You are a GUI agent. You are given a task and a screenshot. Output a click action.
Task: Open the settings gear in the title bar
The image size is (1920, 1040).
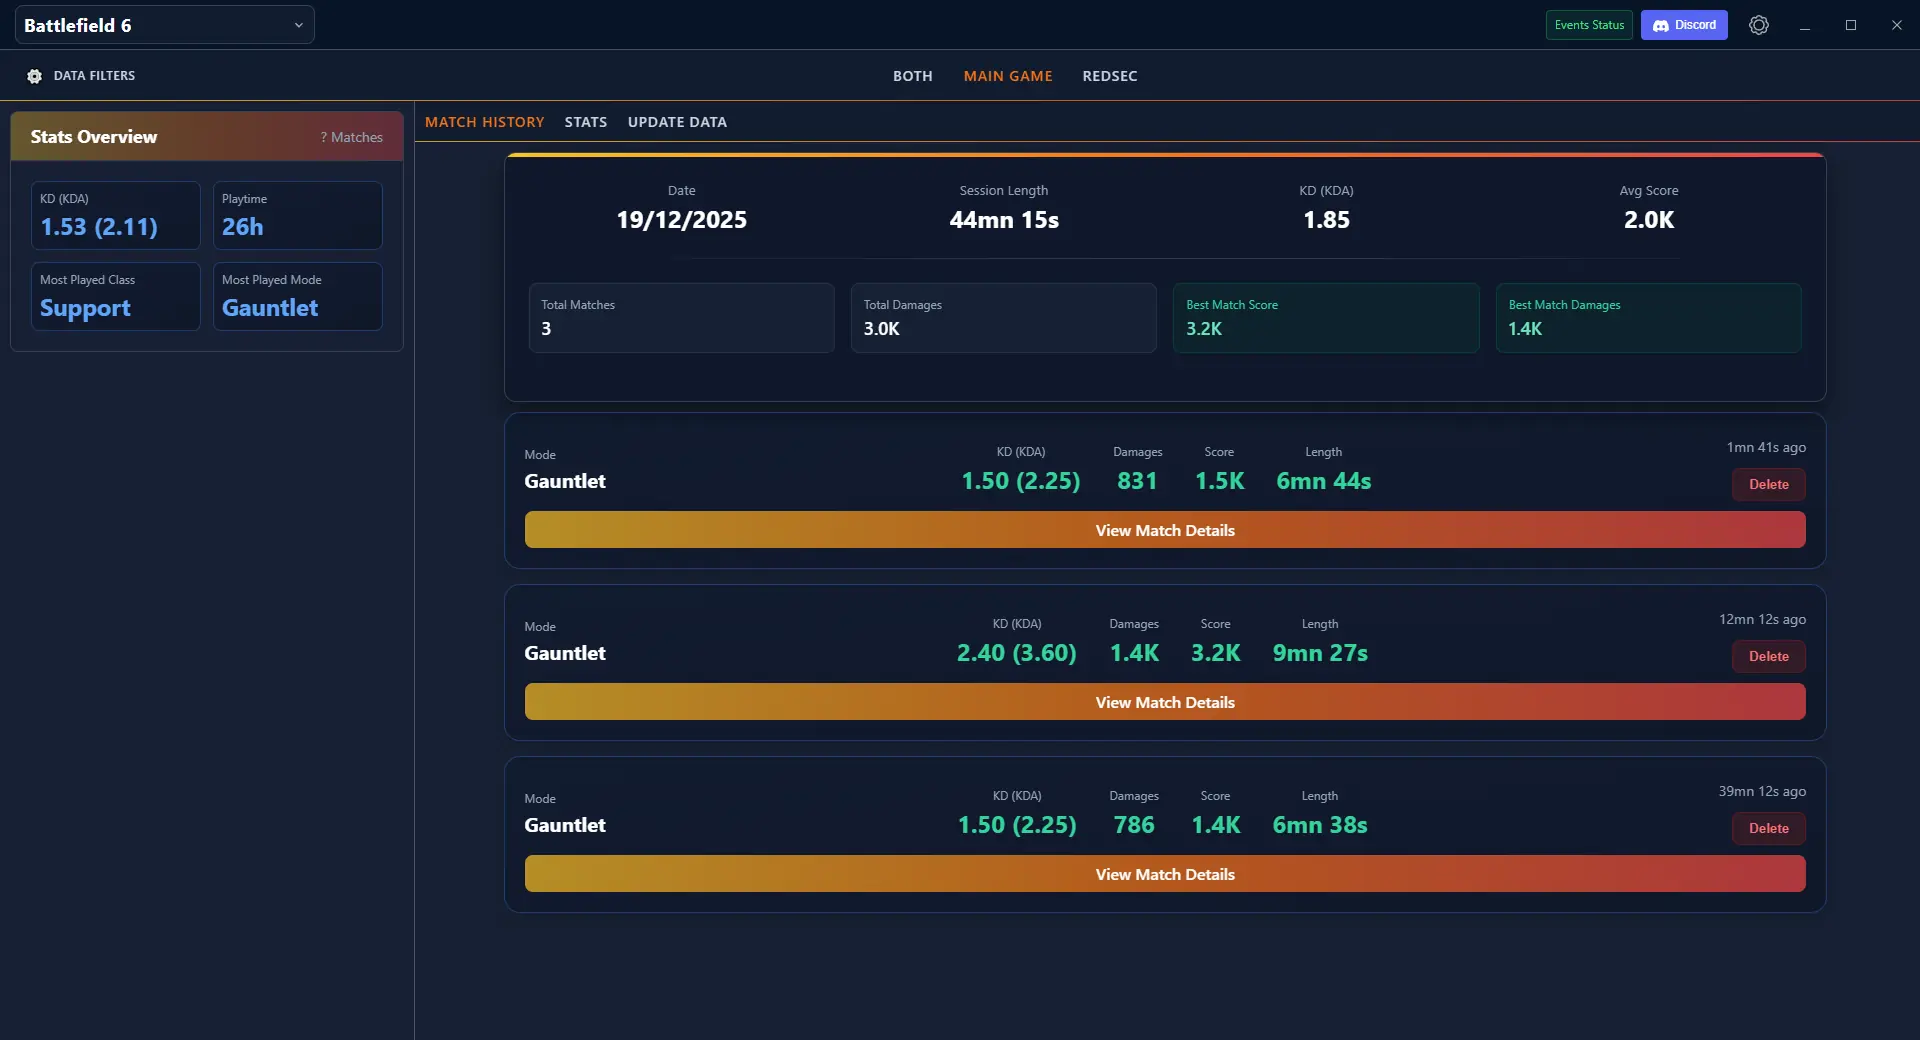[1758, 25]
